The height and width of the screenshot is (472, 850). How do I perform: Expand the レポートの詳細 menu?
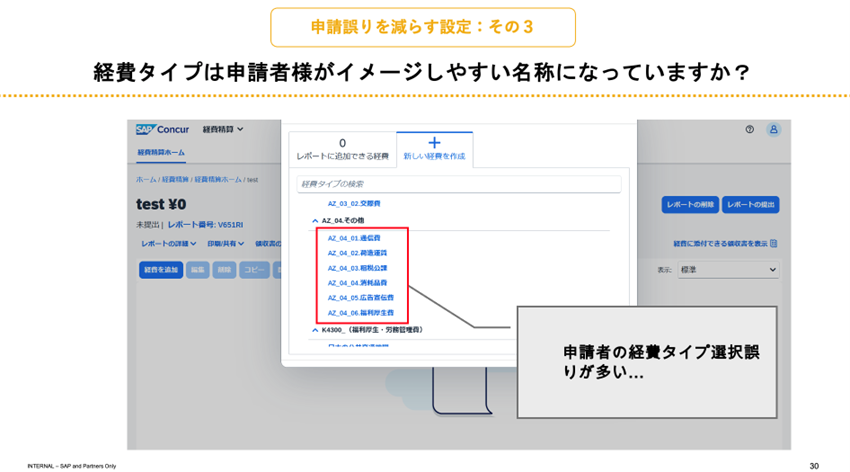coord(169,244)
